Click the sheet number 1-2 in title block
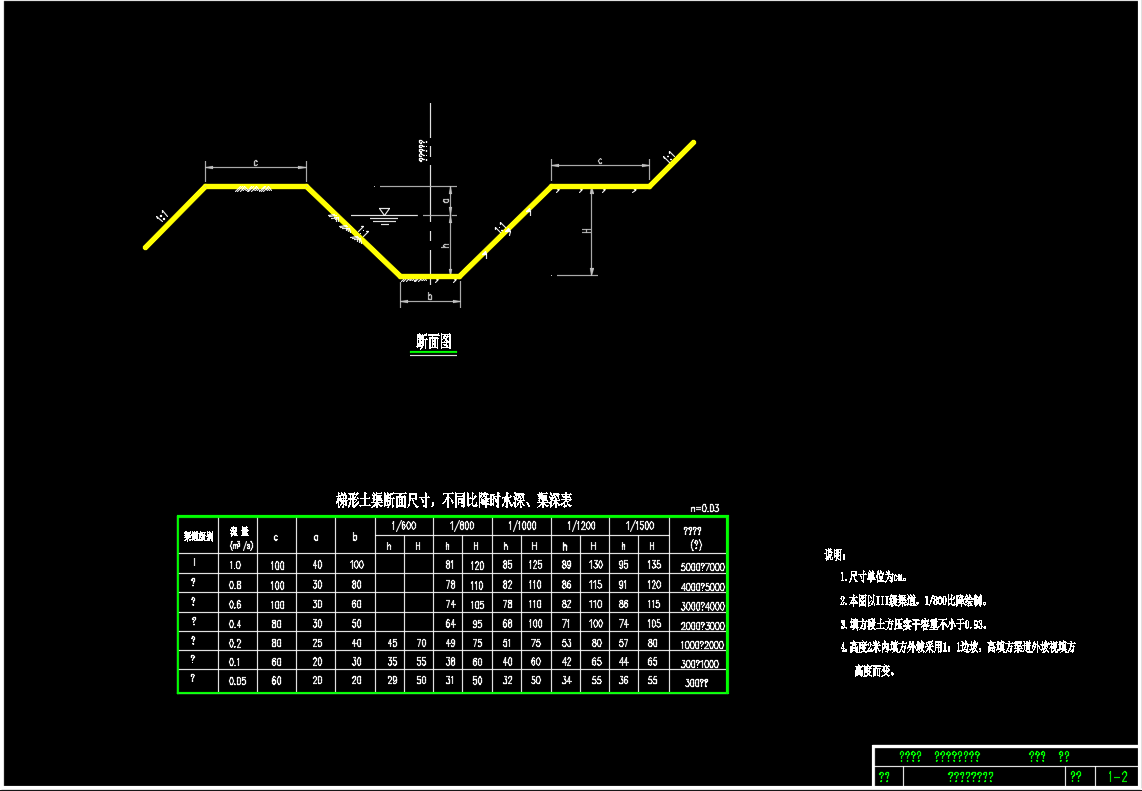 click(x=1117, y=777)
